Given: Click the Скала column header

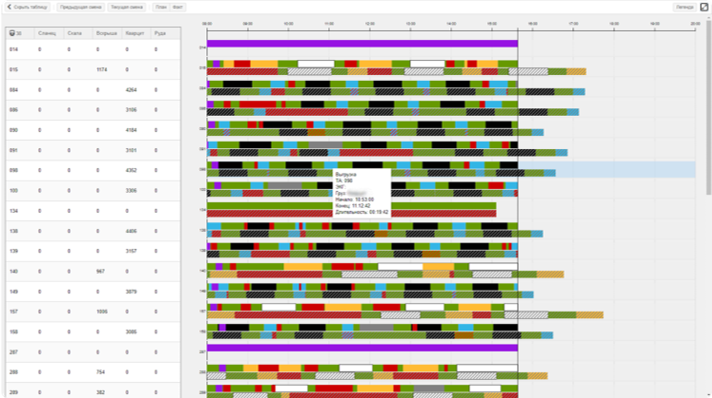Looking at the screenshot, I should click(74, 33).
